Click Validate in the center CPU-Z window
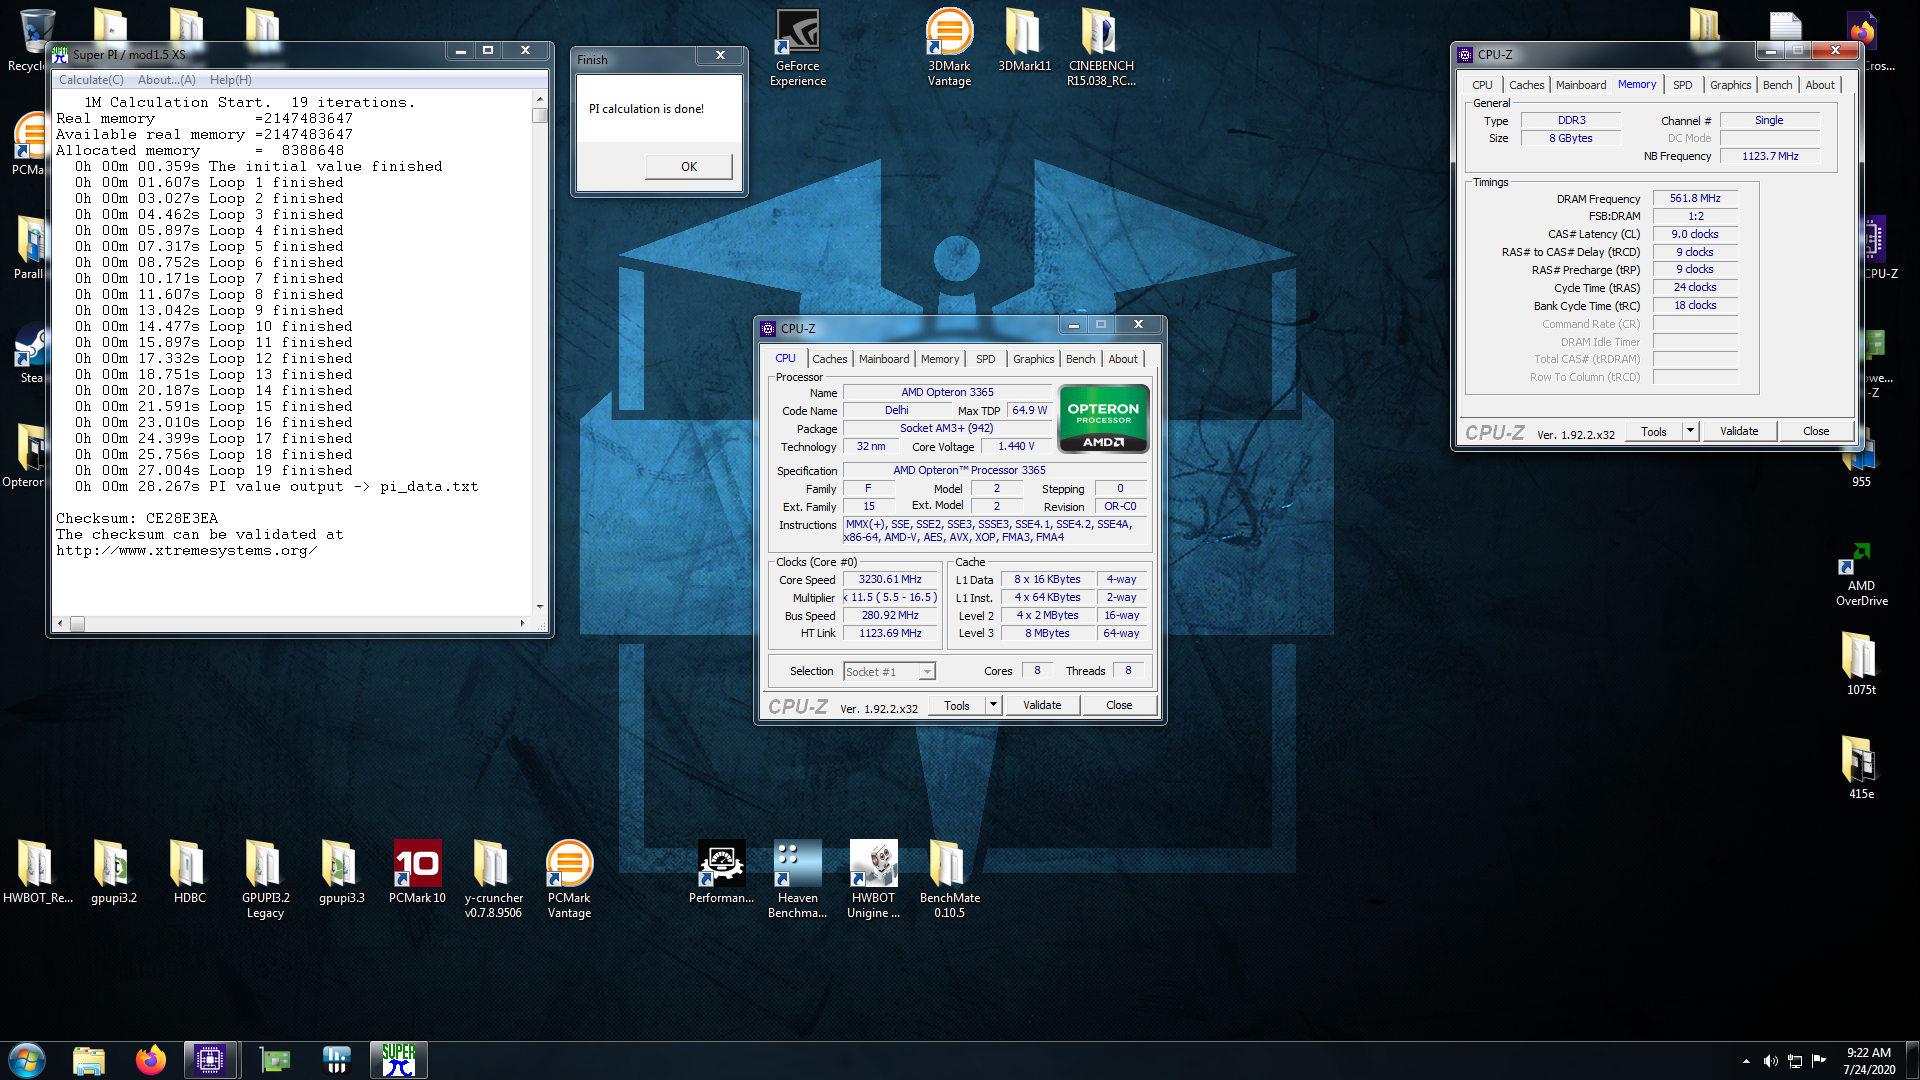The height and width of the screenshot is (1080, 1920). point(1042,705)
